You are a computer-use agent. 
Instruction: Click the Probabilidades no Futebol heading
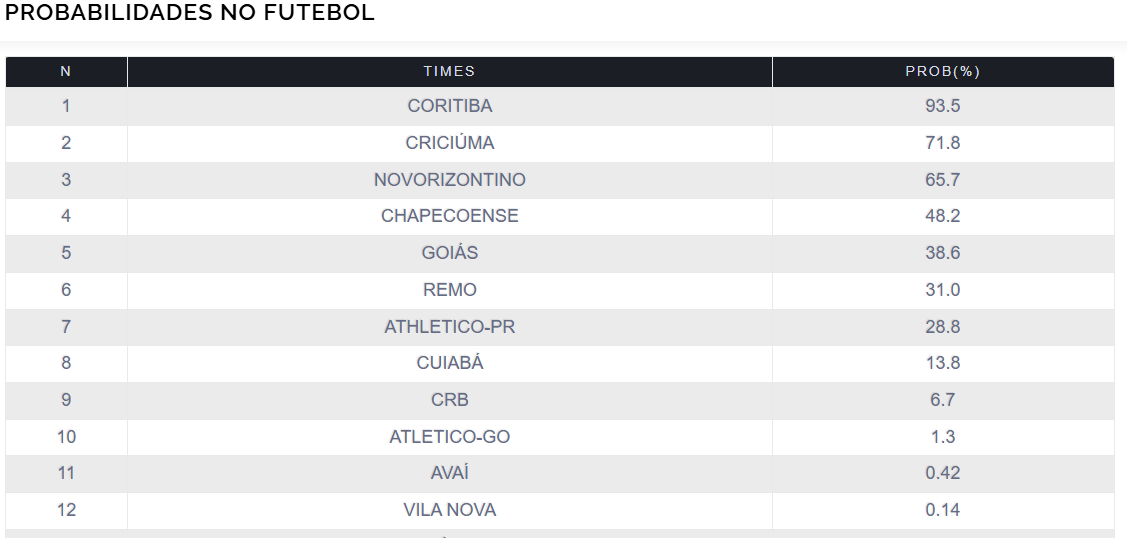(x=190, y=13)
